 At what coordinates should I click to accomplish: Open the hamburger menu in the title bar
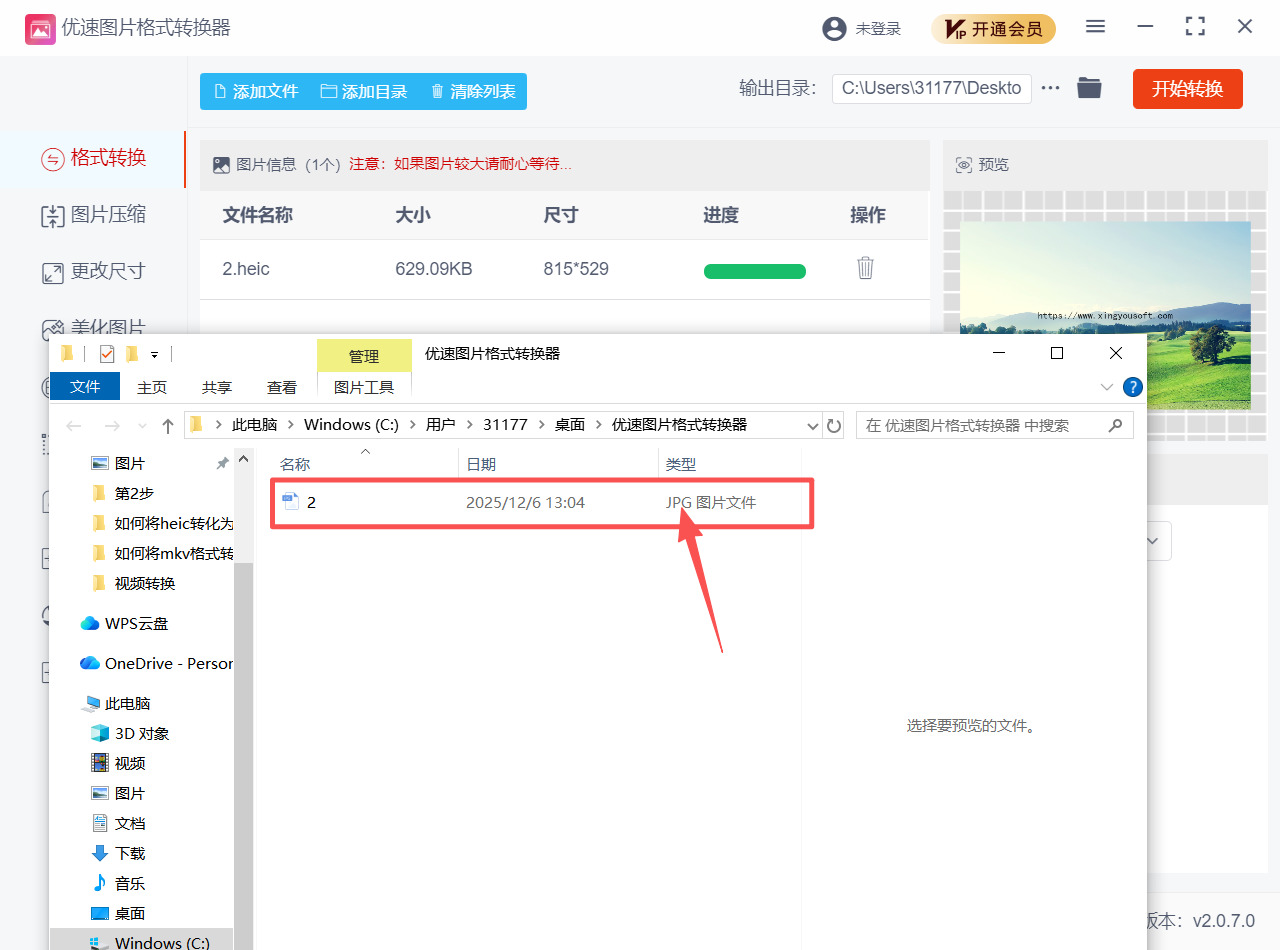[x=1095, y=27]
